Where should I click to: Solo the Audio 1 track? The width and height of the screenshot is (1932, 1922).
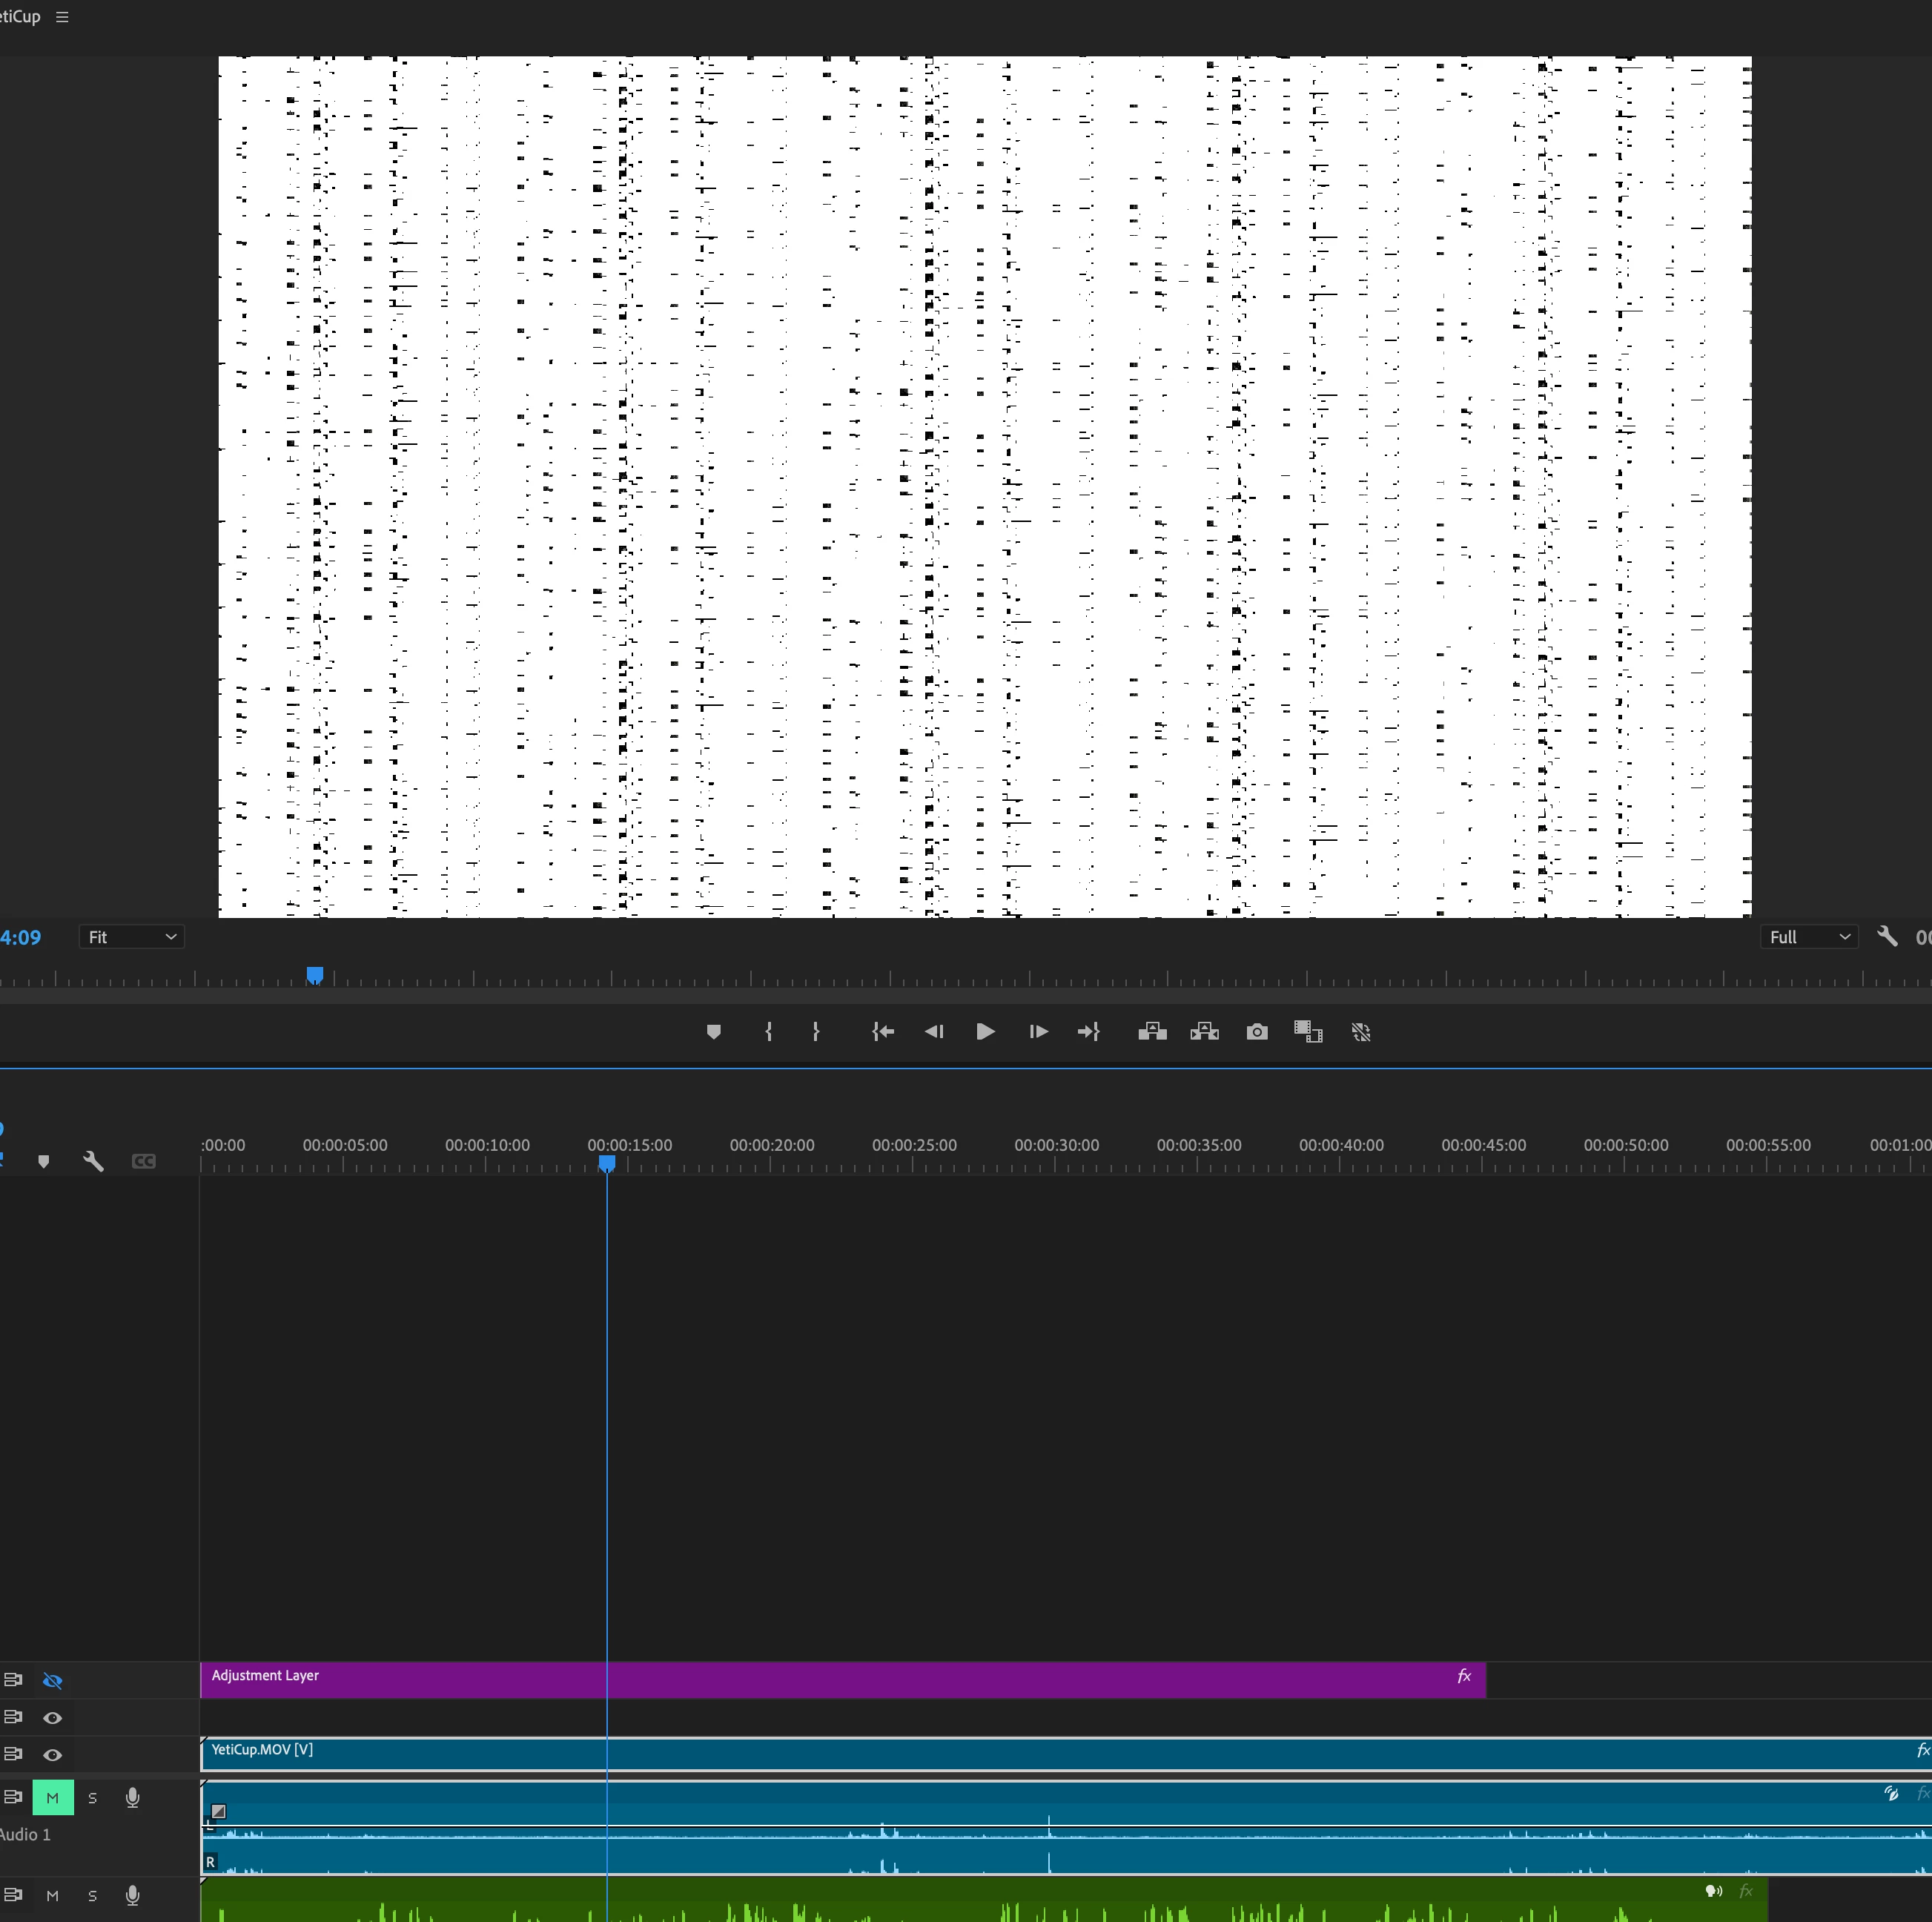click(x=92, y=1798)
